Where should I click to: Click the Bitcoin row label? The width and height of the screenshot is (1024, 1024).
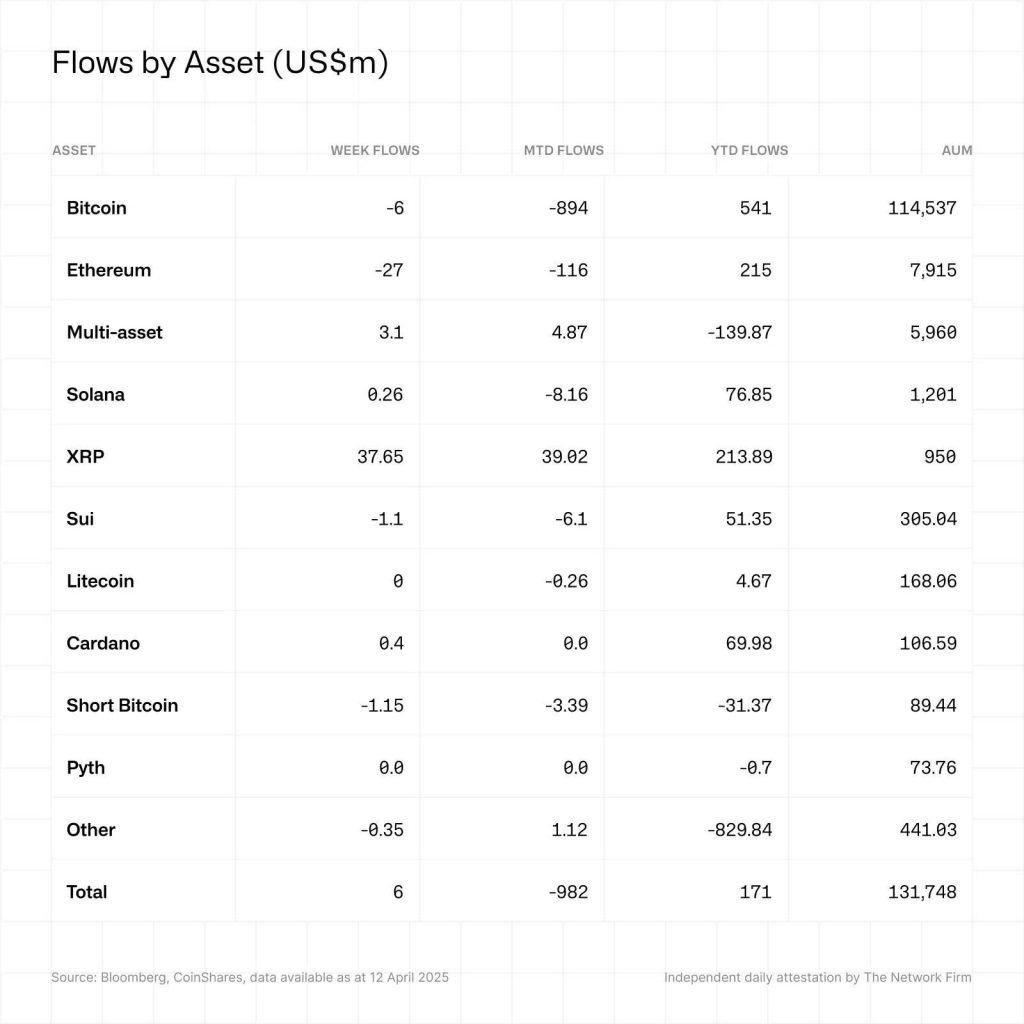click(x=96, y=208)
